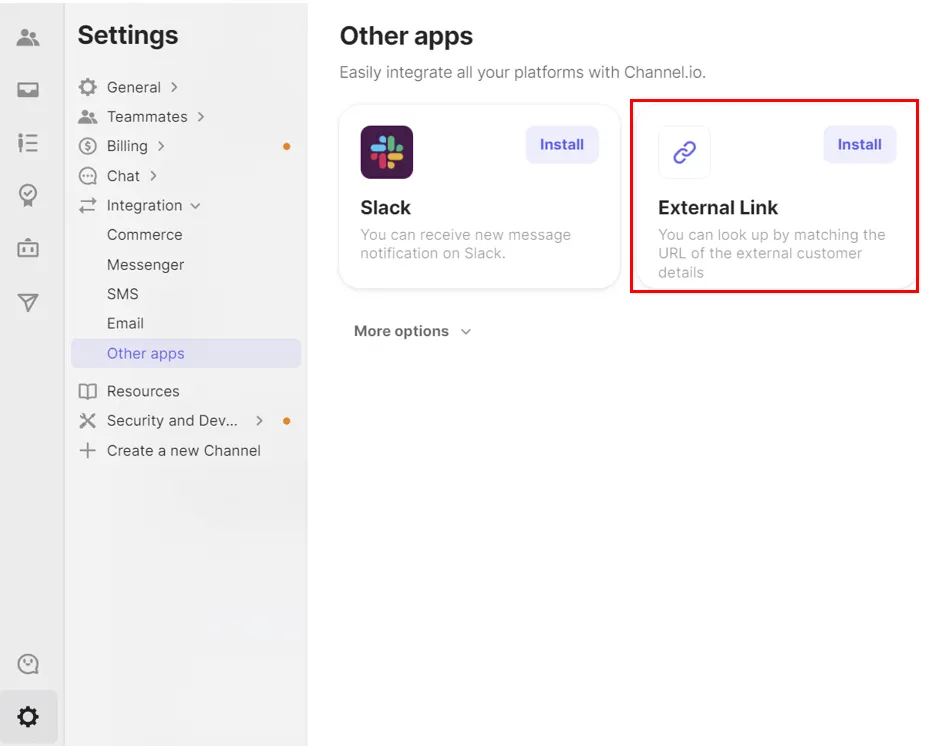Screen dimensions: 931x746
Task: Click the Slack logo icon
Action: 386,152
